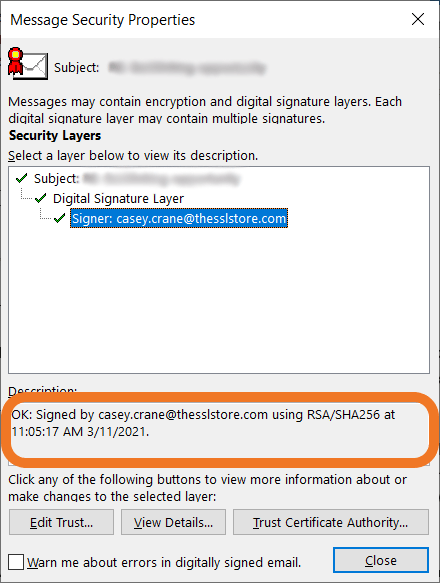Click the Trust Certificate Authority button
The width and height of the screenshot is (440, 583).
click(x=331, y=522)
